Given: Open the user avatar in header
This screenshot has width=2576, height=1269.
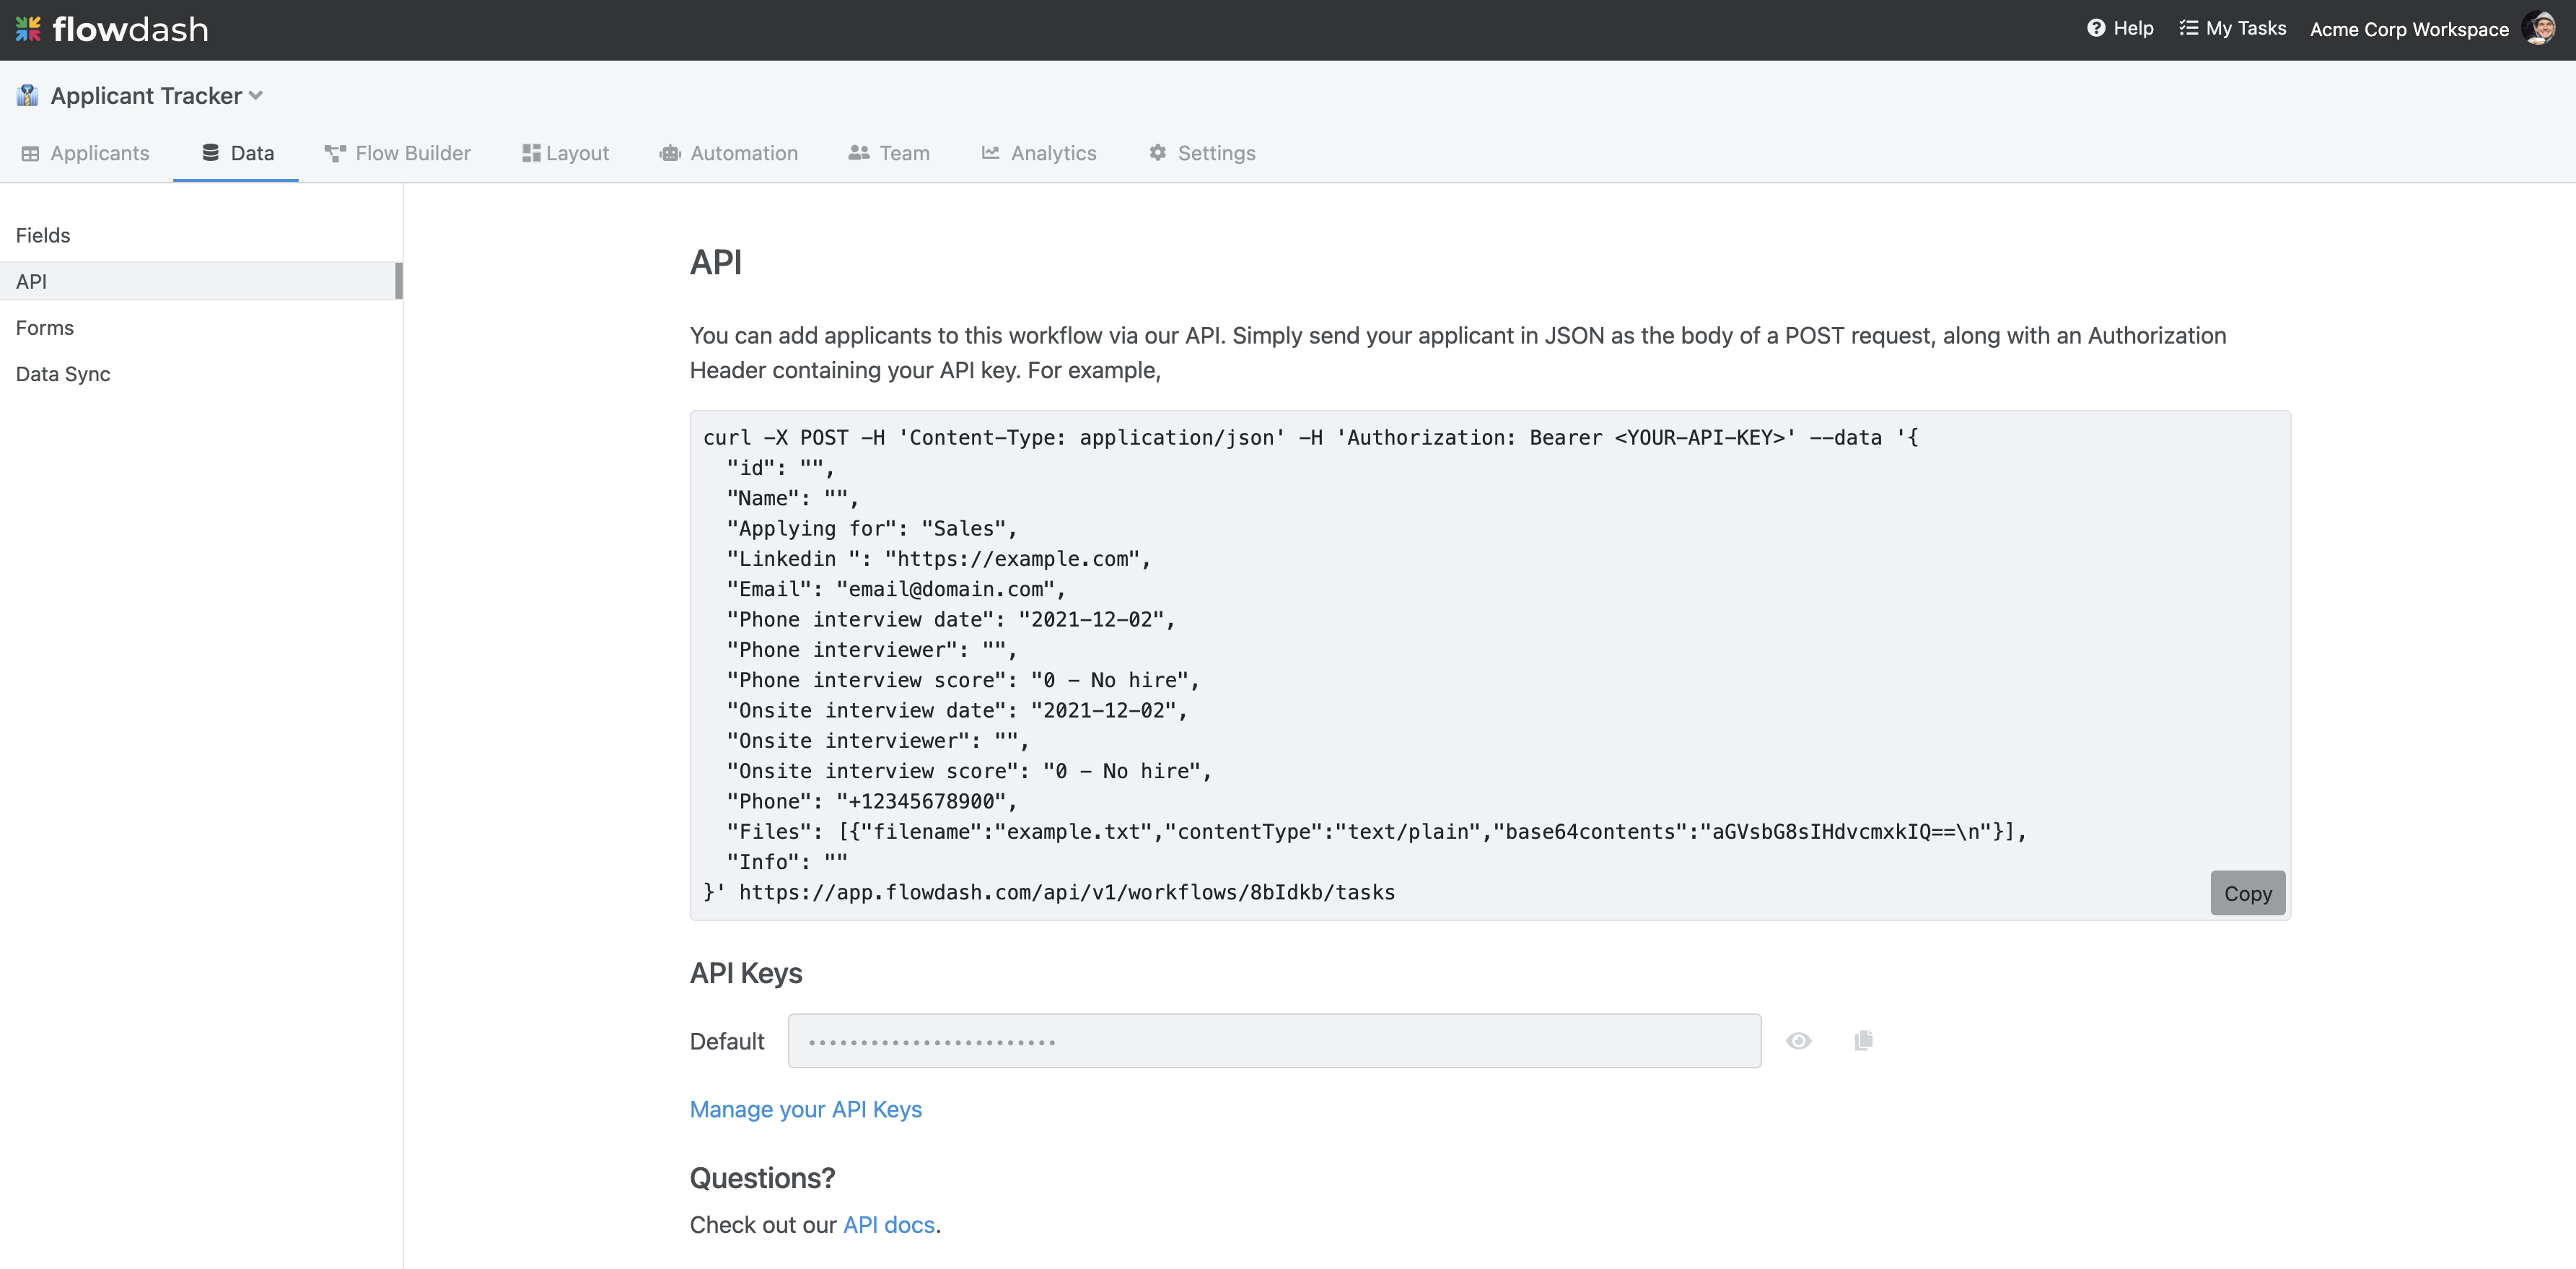Looking at the screenshot, I should [x=2540, y=29].
